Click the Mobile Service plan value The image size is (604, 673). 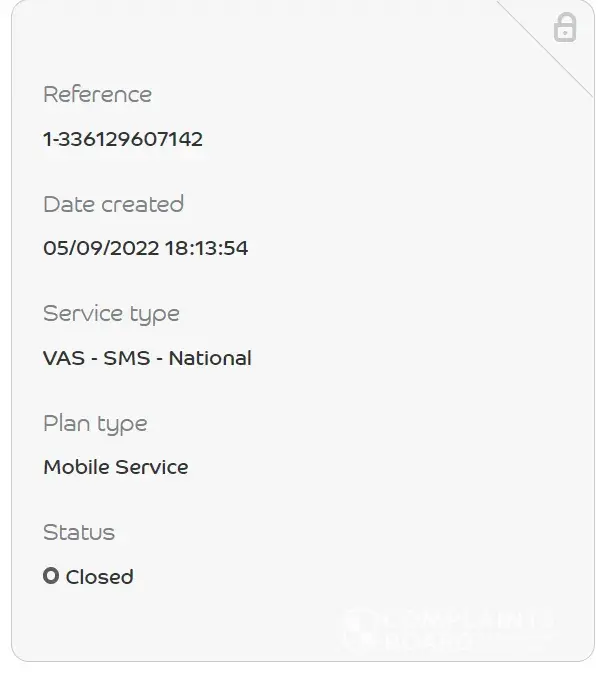coord(115,467)
